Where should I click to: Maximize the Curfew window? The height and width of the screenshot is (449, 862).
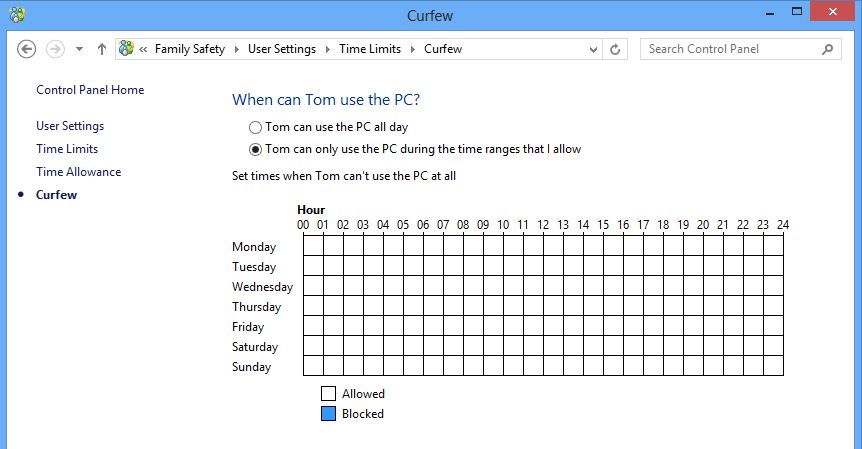[x=797, y=11]
